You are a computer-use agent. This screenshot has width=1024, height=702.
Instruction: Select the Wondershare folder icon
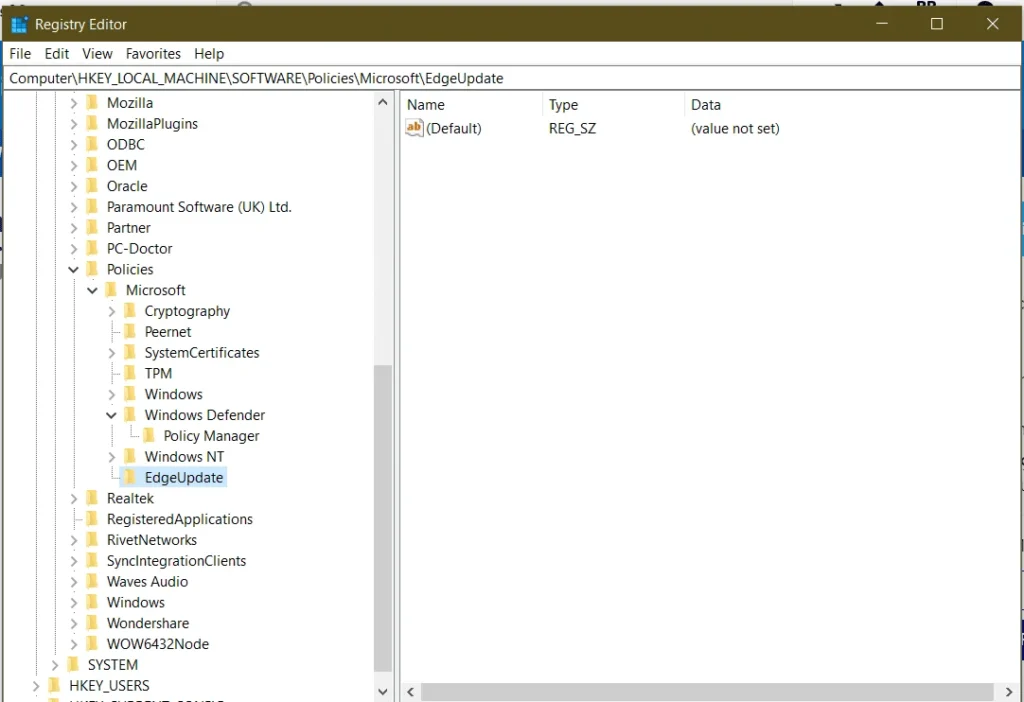coord(92,623)
